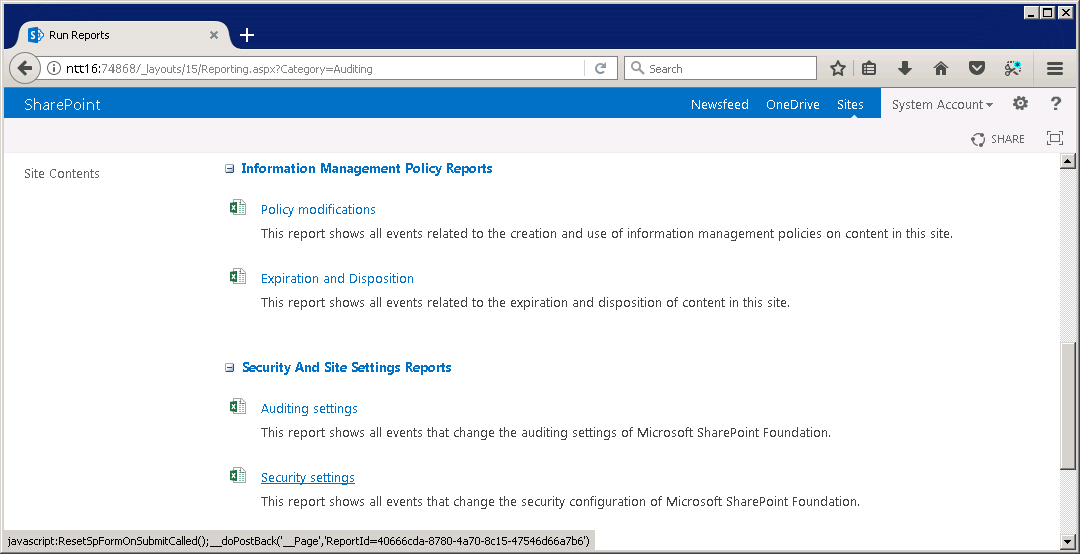
Task: Run the Security settings report
Action: coord(308,478)
